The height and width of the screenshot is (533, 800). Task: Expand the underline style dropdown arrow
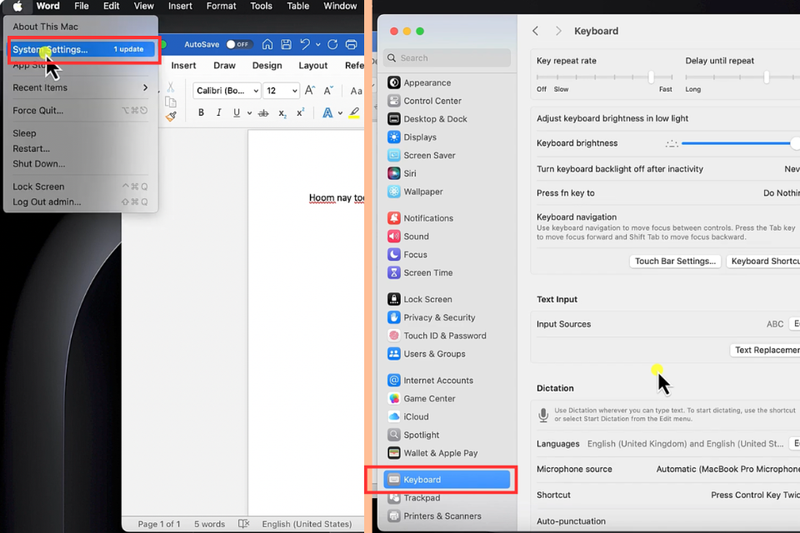(x=249, y=113)
